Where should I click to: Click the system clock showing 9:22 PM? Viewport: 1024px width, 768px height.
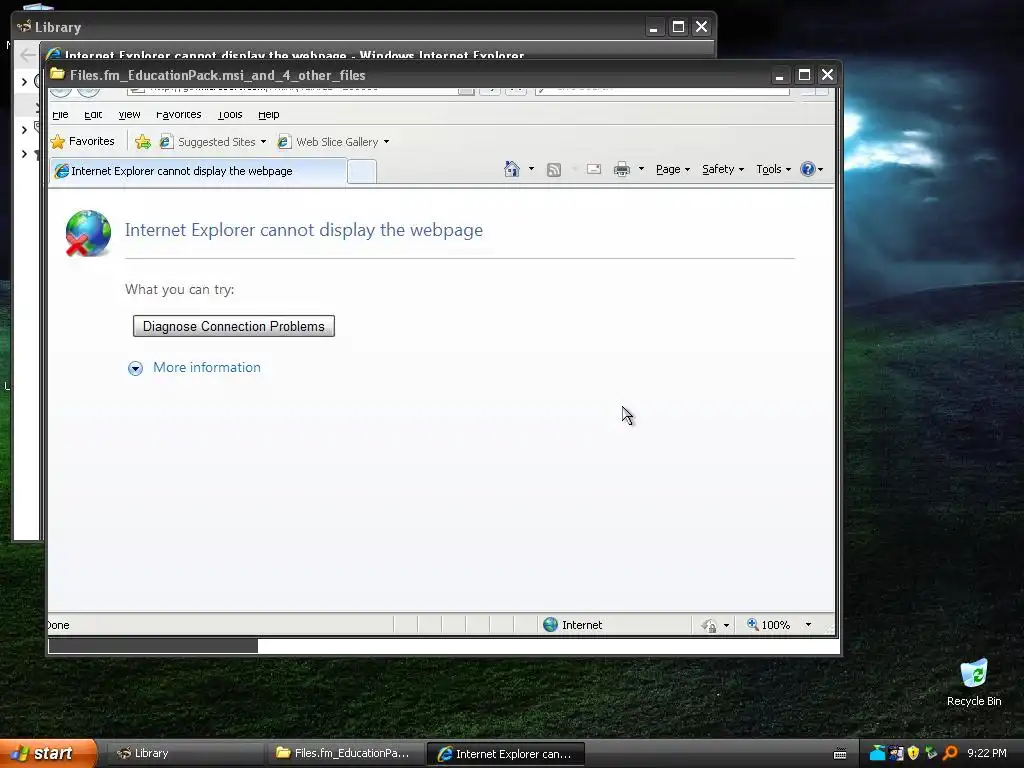(x=987, y=754)
